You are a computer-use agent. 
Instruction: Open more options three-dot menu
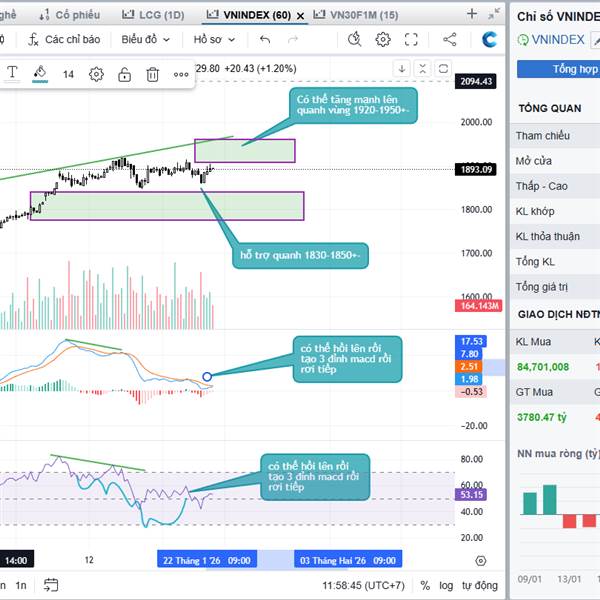[x=181, y=75]
